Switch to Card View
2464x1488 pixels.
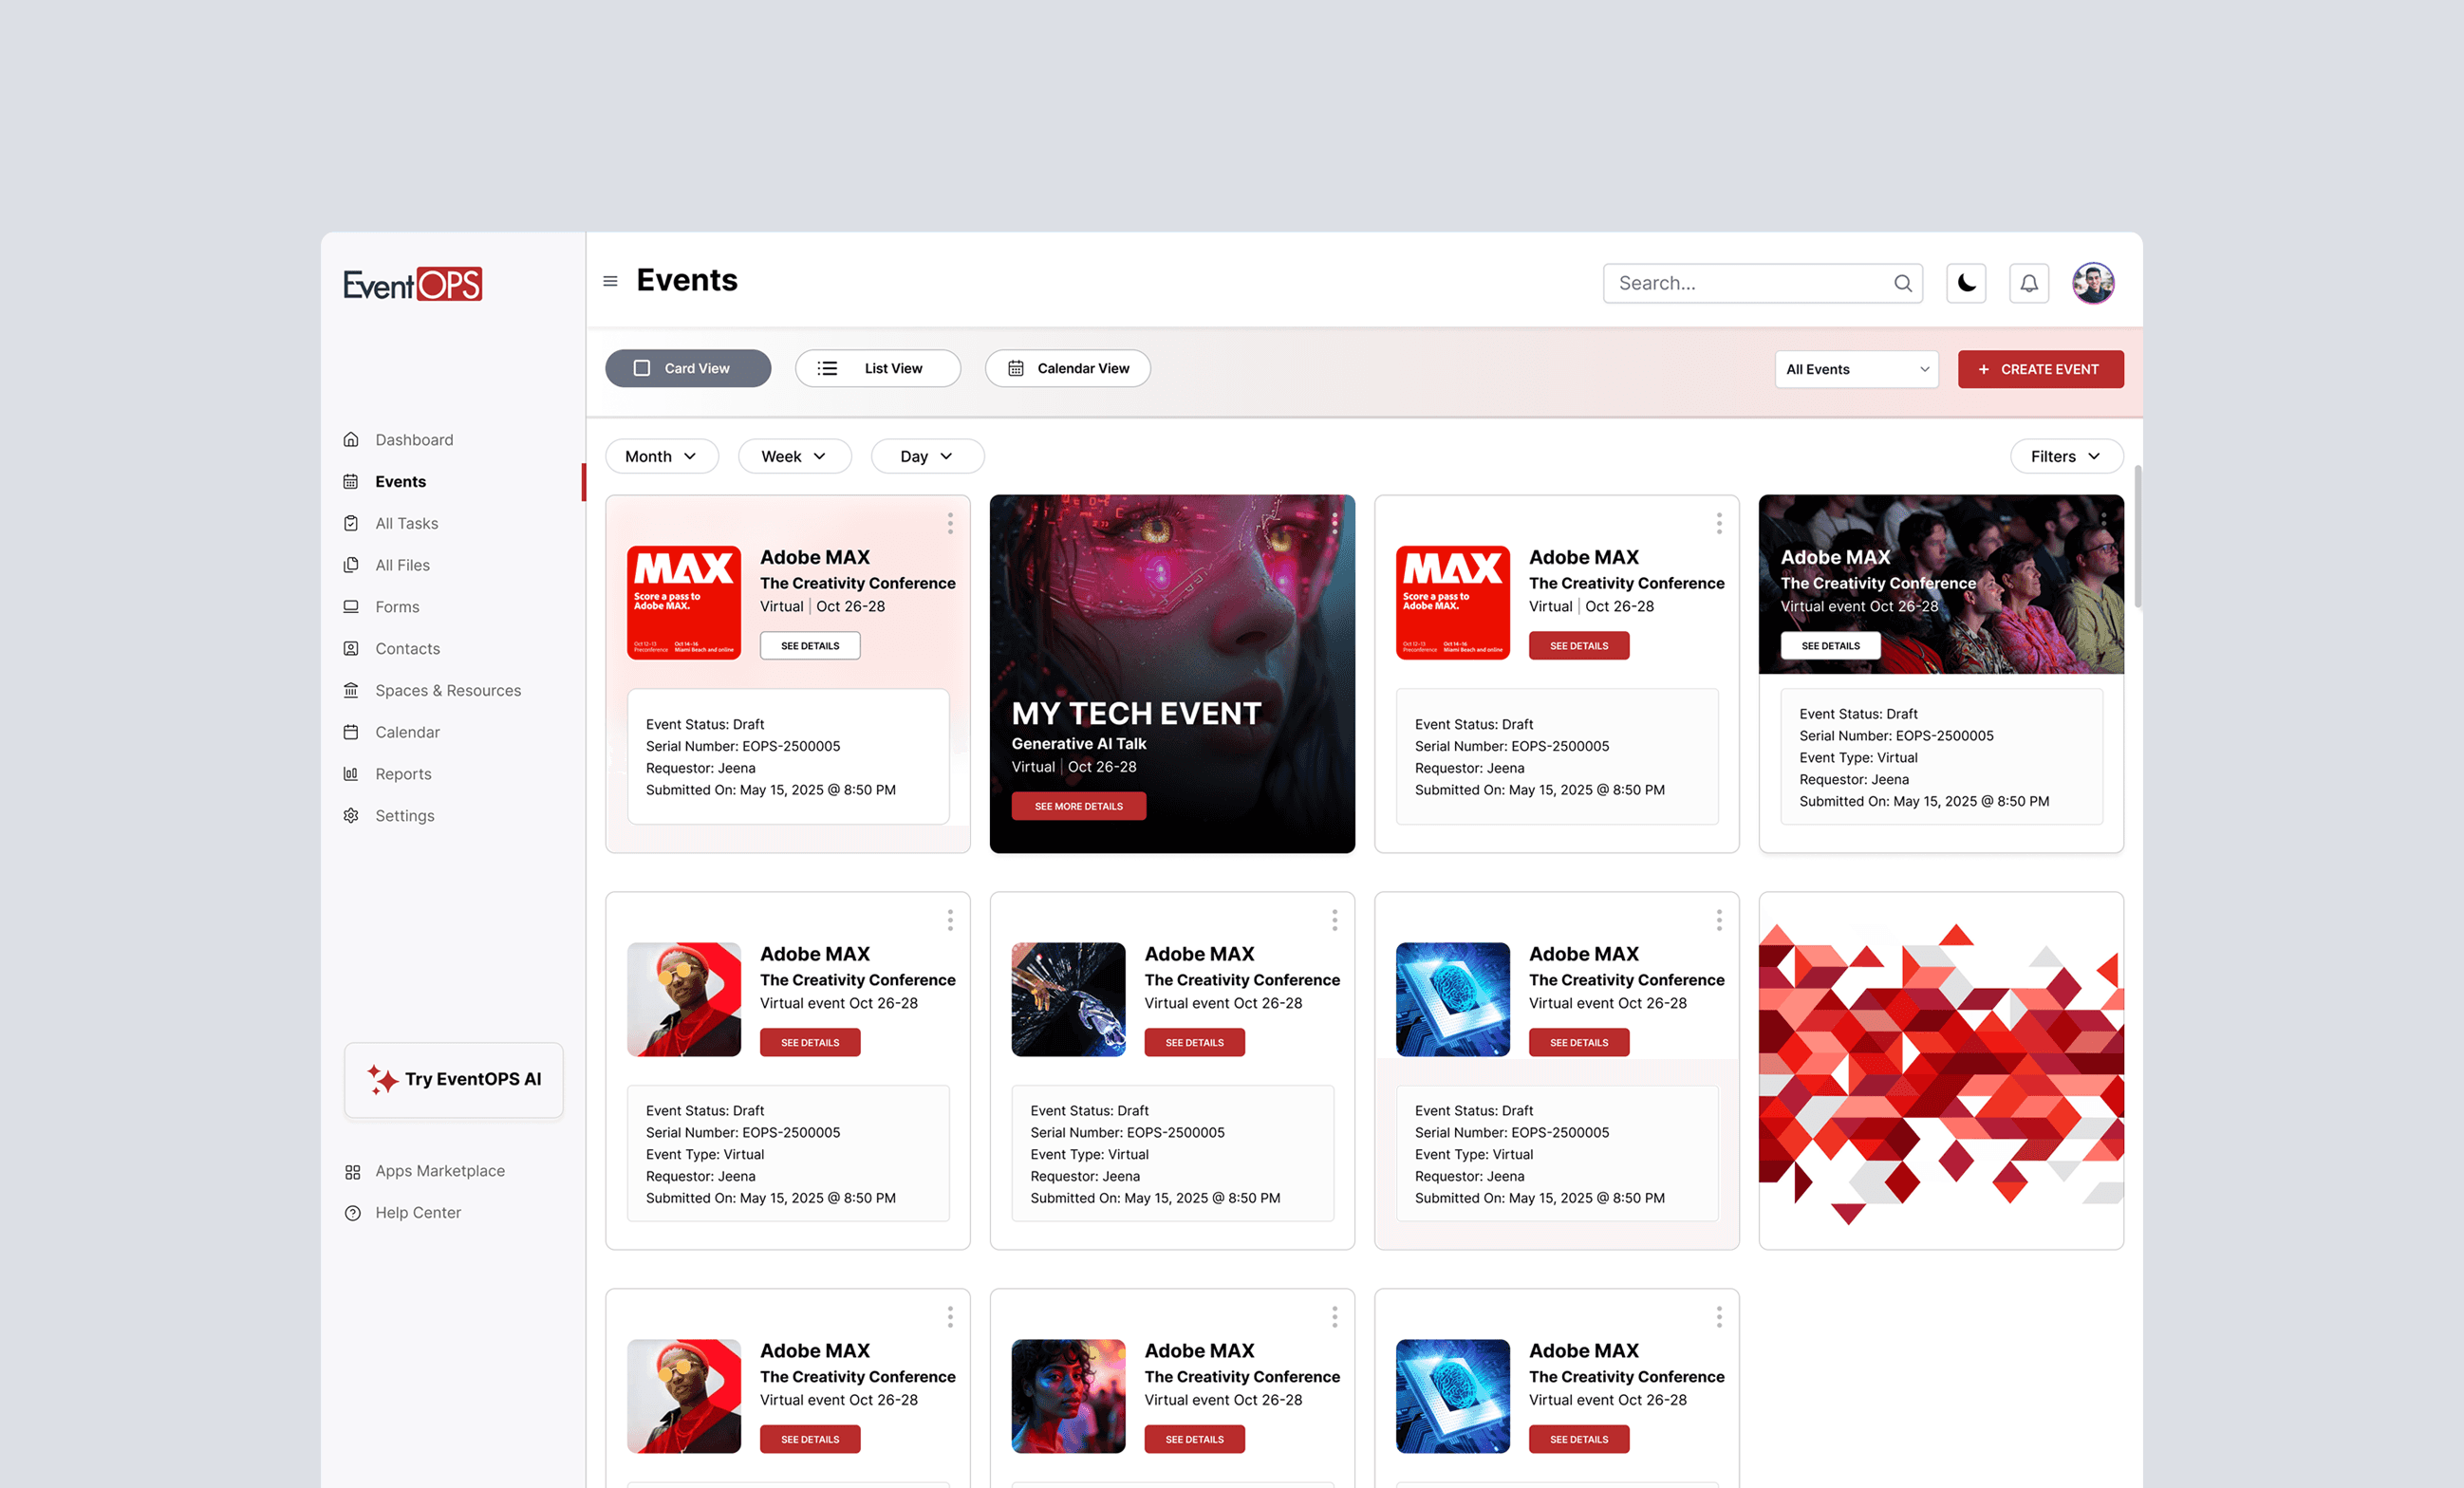[x=688, y=368]
